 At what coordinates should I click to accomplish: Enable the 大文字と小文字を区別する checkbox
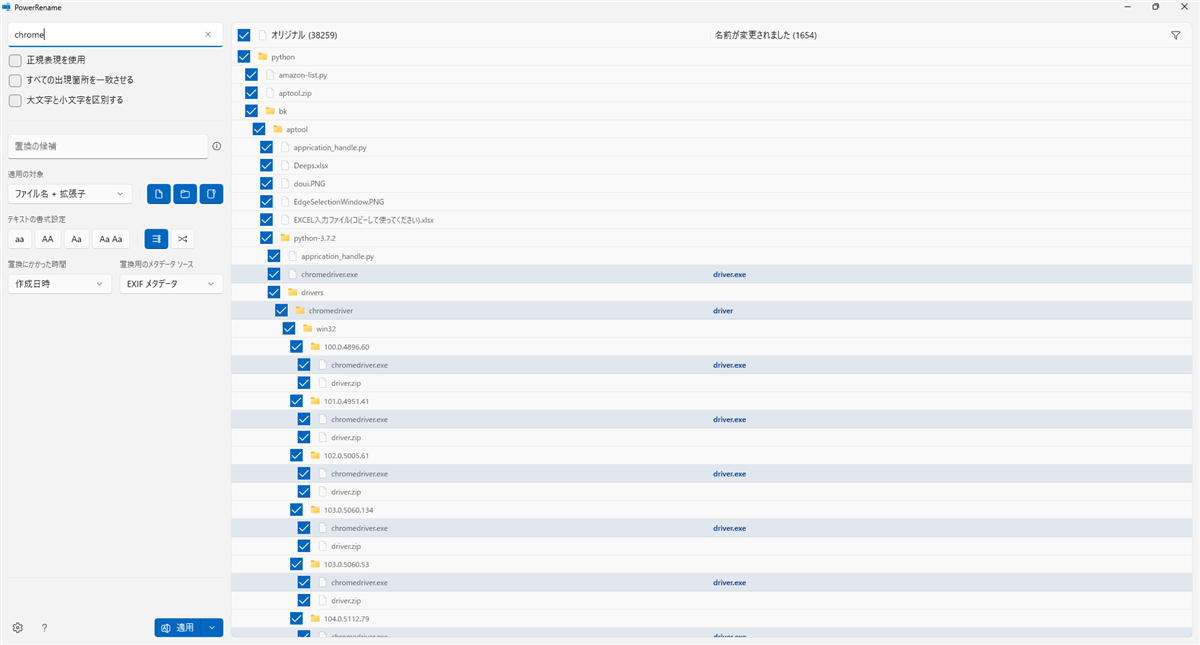(x=15, y=100)
